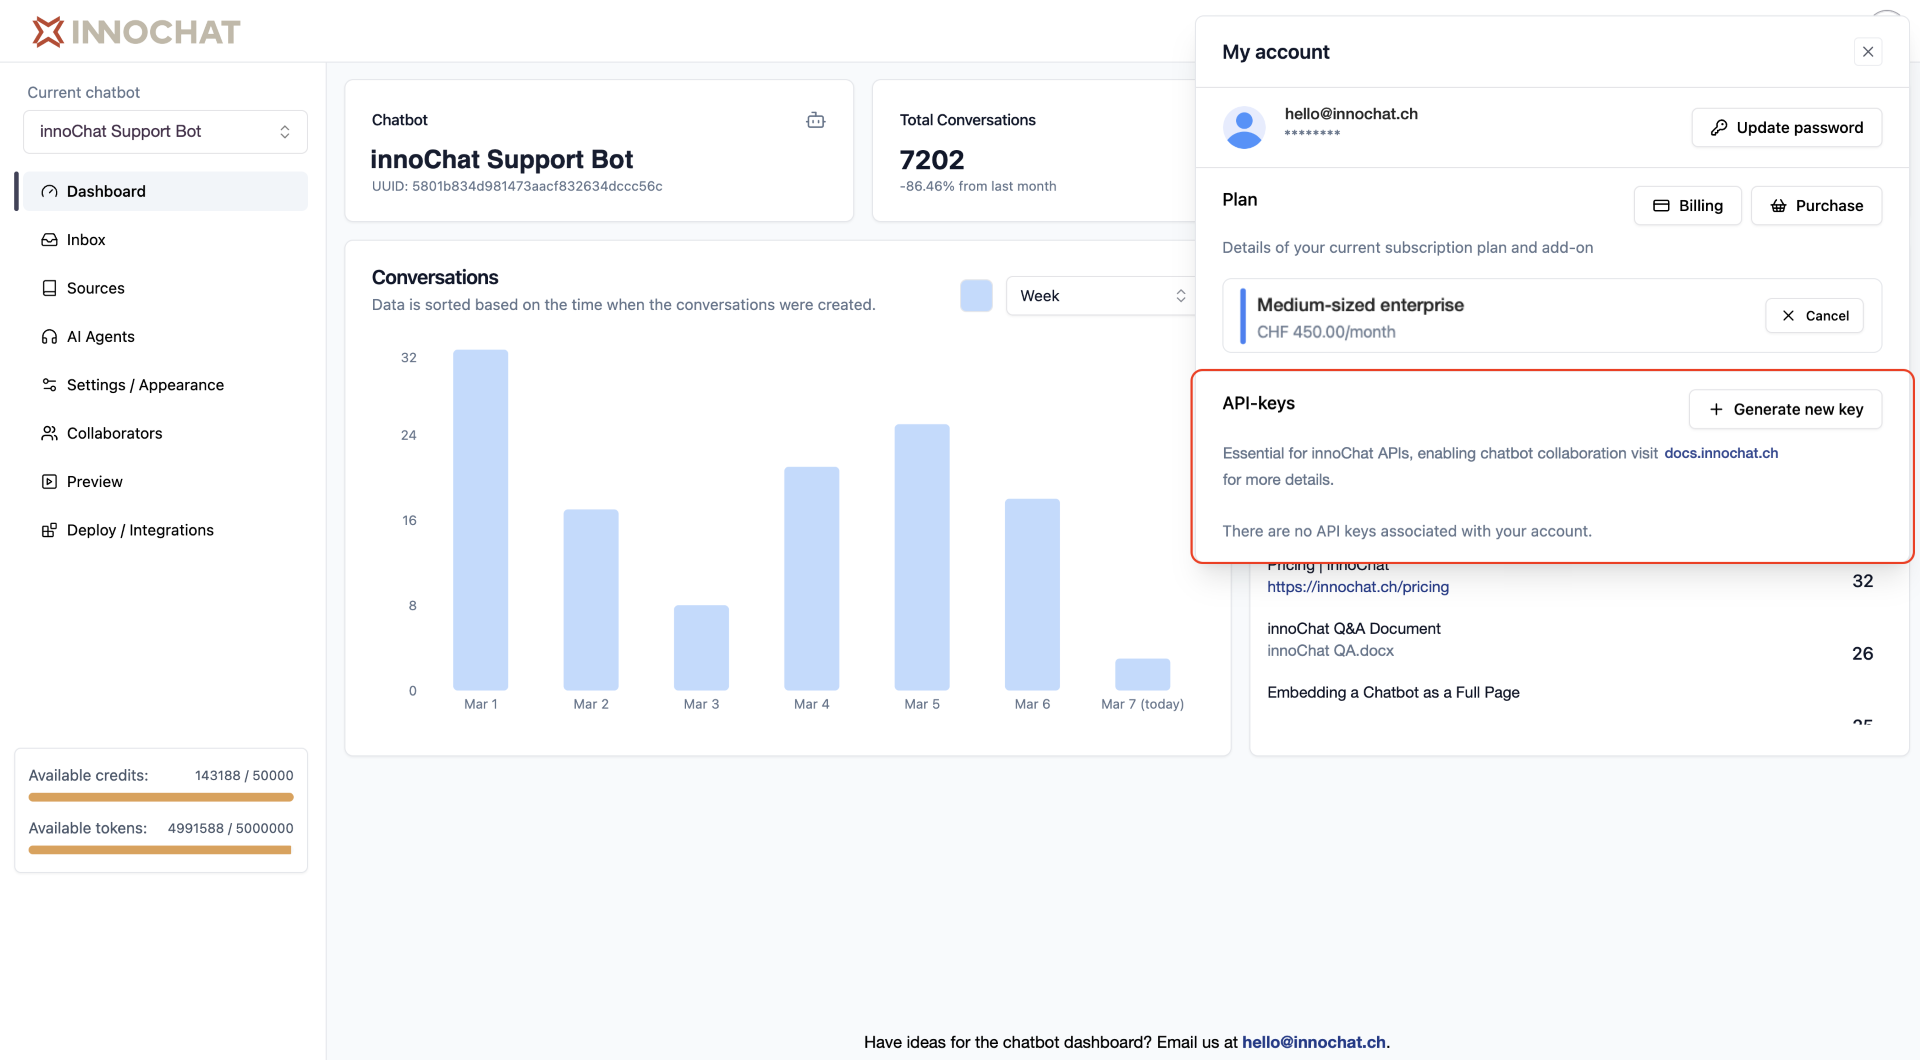Click the Mar 6 bar in chart

click(x=1032, y=594)
